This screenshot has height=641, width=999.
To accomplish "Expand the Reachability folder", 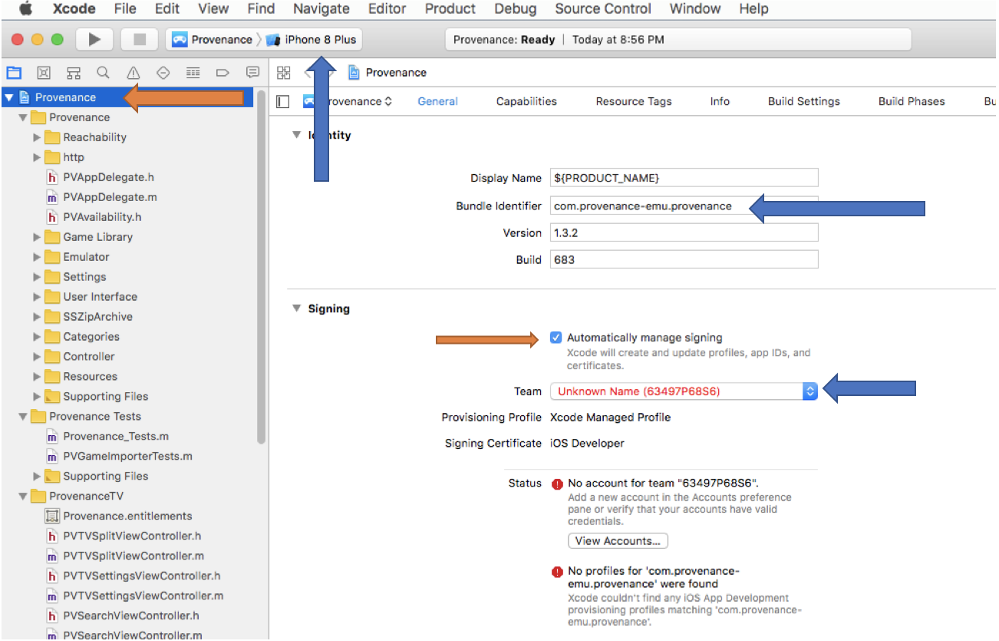I will [37, 138].
